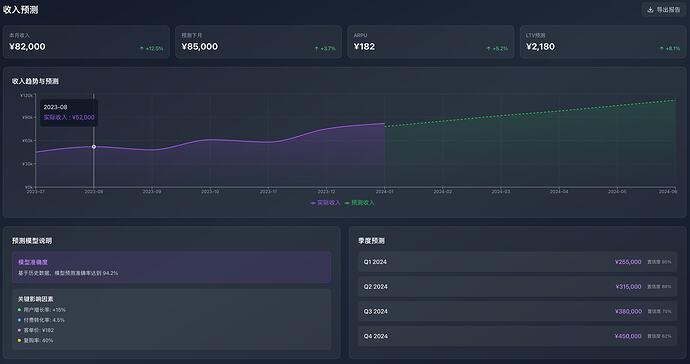Select the Q4 2024 label
The height and width of the screenshot is (364, 690).
pos(375,336)
